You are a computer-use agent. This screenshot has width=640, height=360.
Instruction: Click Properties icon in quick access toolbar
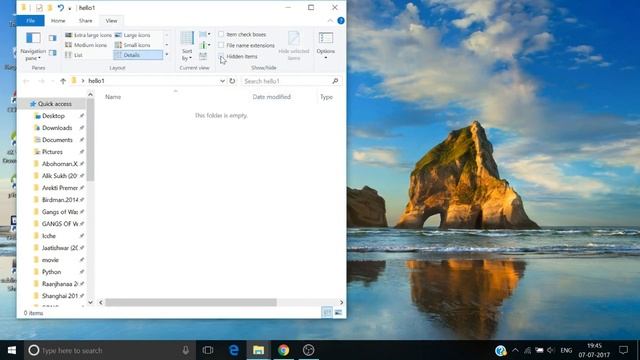[x=39, y=8]
